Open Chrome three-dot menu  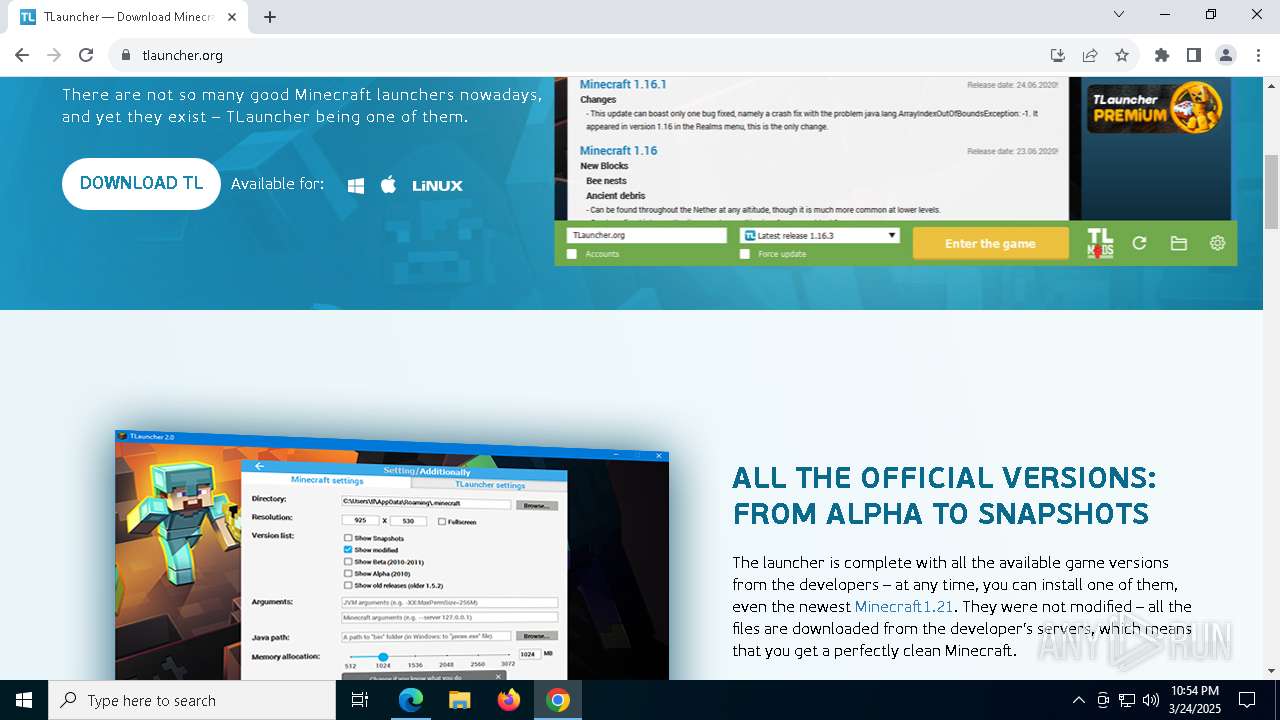1258,55
